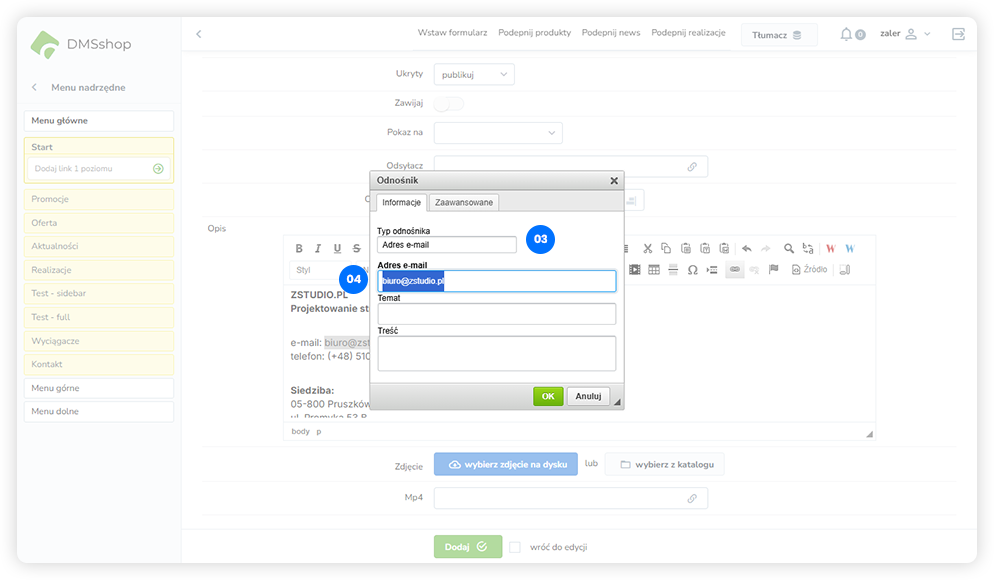This screenshot has height=580, width=994.
Task: Open the Ukryty 'publikuj' dropdown
Action: click(x=474, y=74)
